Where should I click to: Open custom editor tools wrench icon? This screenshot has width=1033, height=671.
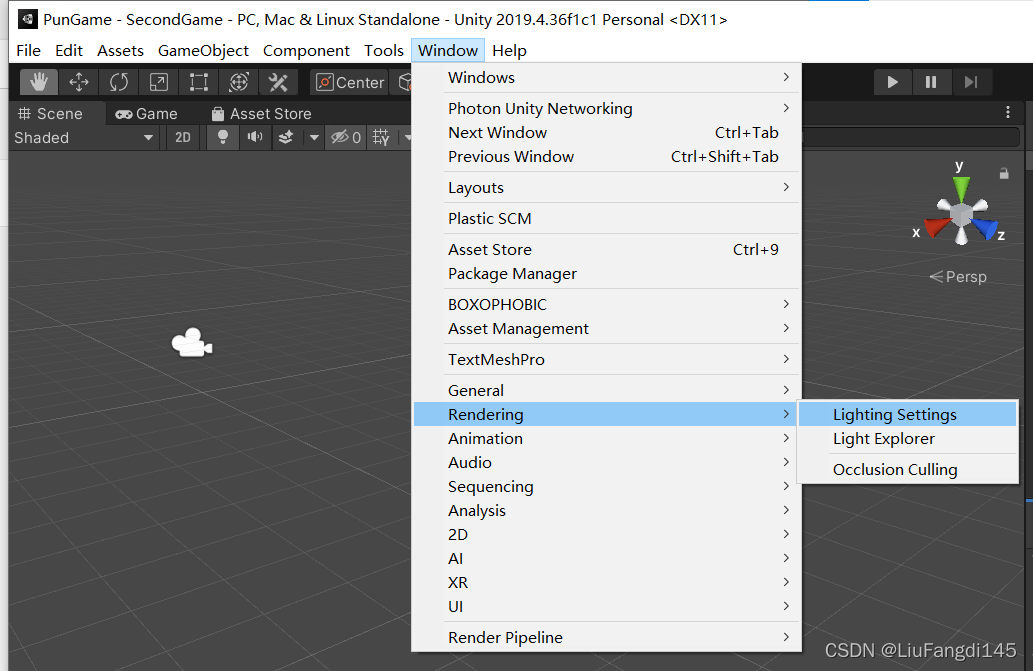[x=278, y=82]
